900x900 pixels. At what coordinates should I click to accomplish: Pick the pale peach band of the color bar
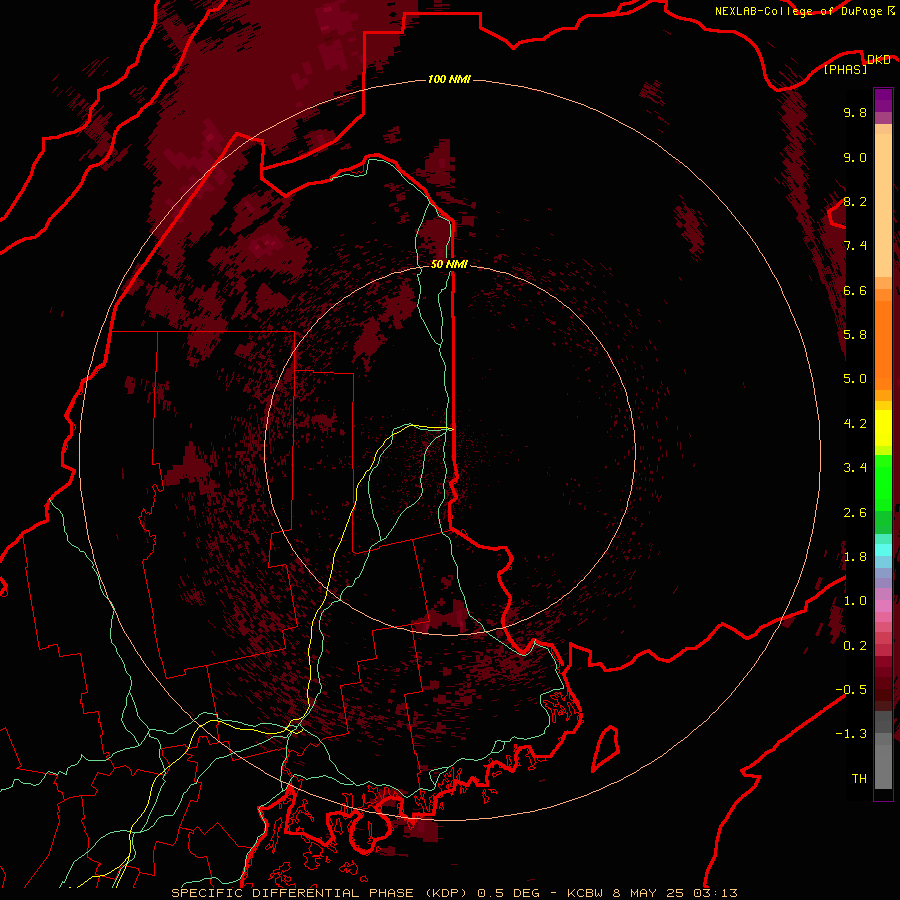[883, 206]
